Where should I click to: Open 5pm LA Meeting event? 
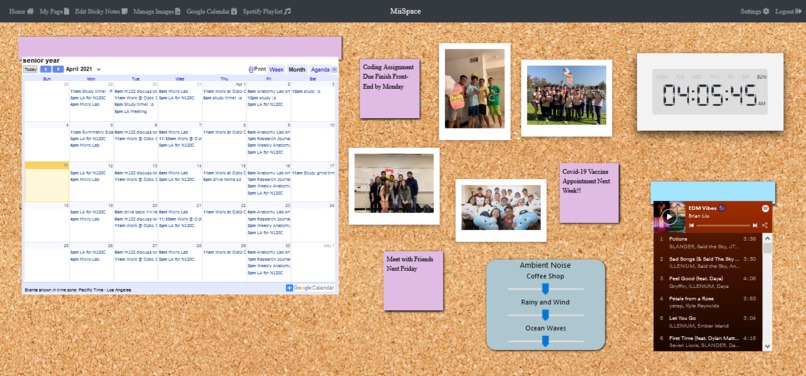(131, 111)
